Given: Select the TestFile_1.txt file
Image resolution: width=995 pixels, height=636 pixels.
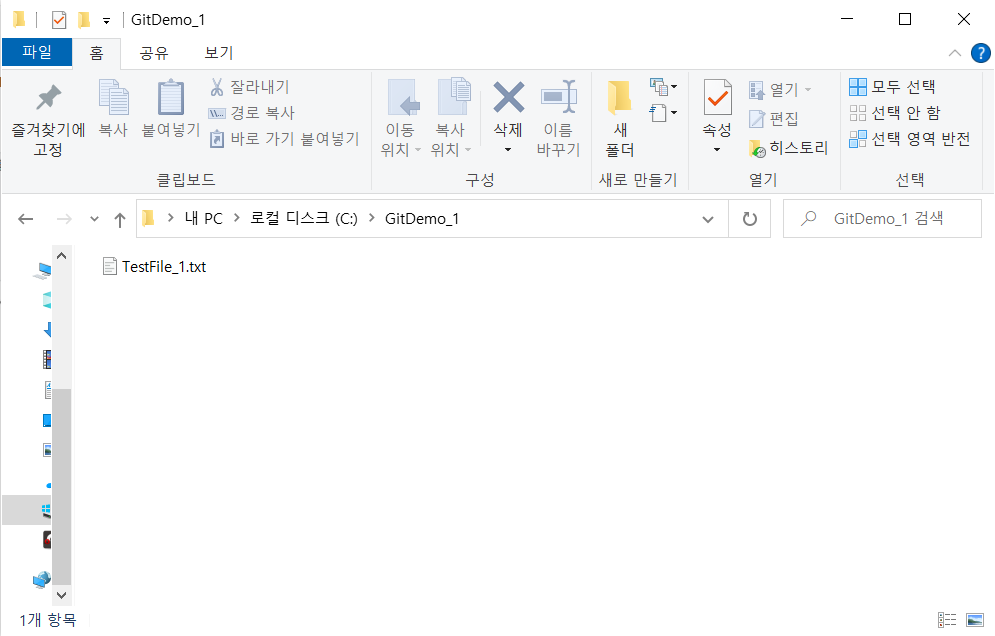Looking at the screenshot, I should (x=154, y=267).
